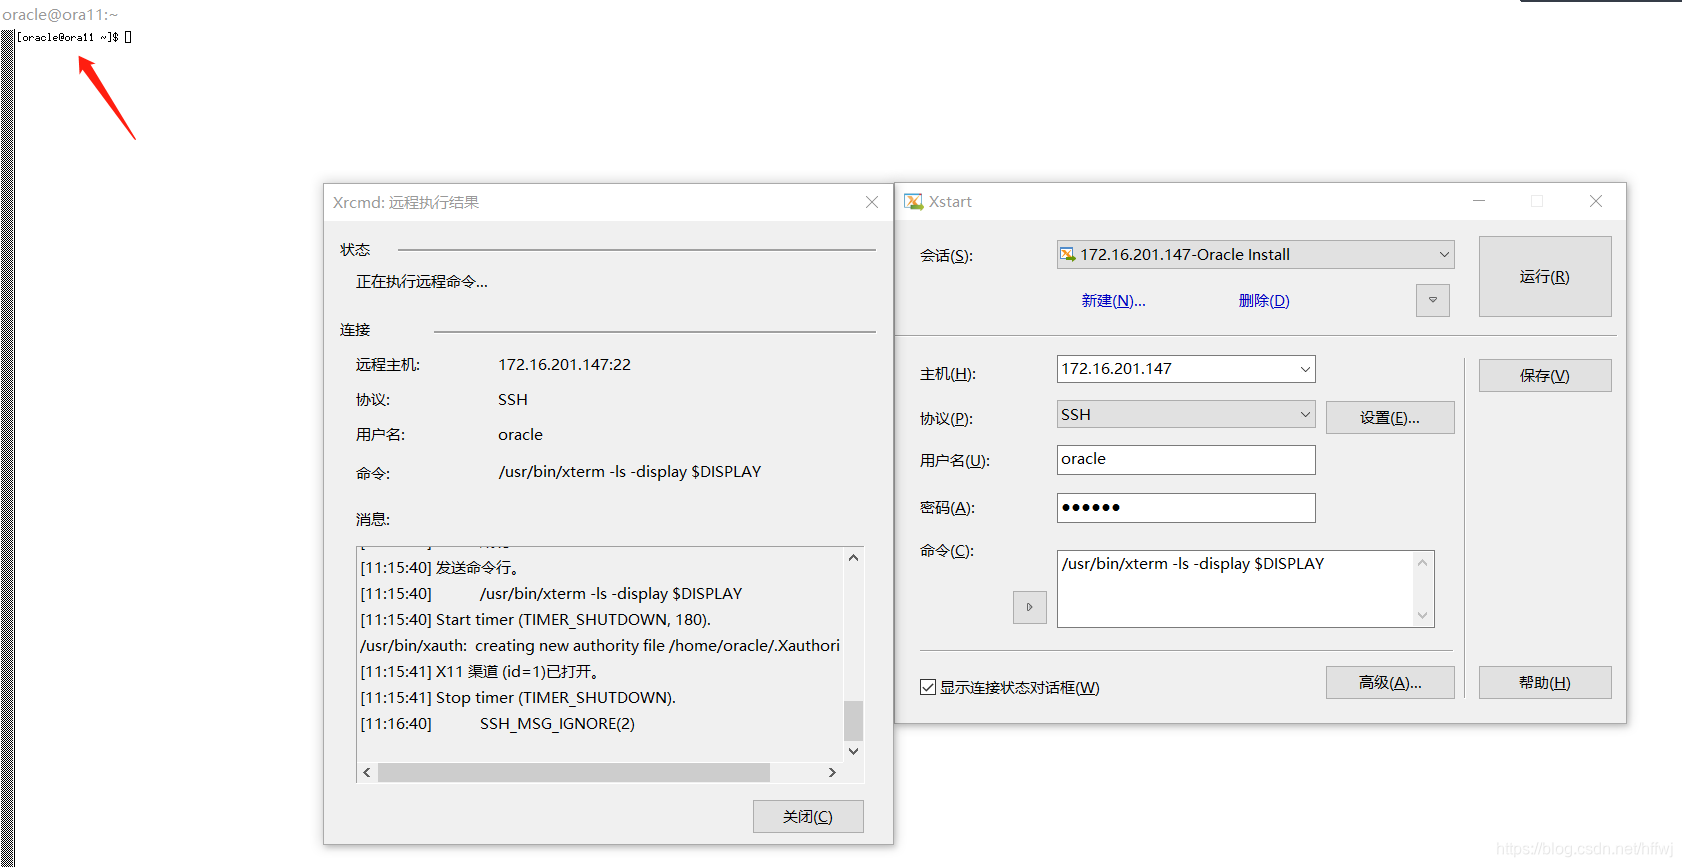Click the Xstart application icon in title bar
Screen dimensions: 1682x867
pos(913,201)
